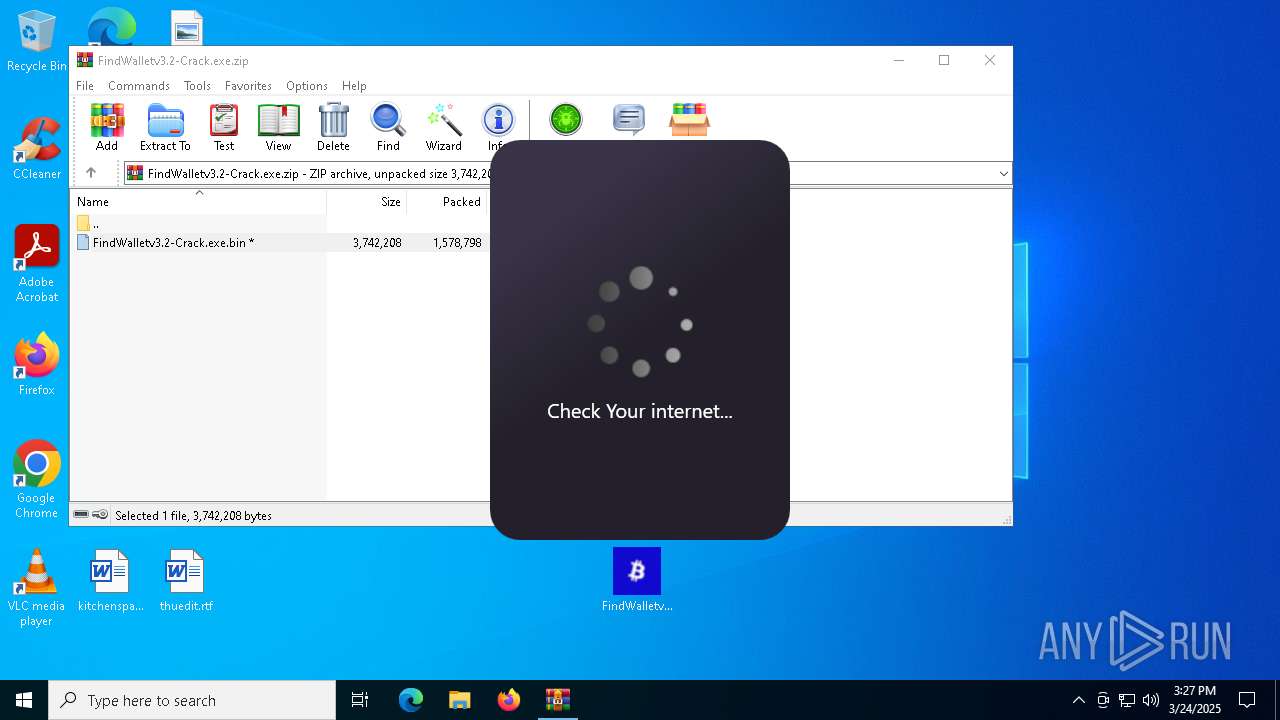Open the Help menu
Viewport: 1280px width, 720px height.
point(354,86)
